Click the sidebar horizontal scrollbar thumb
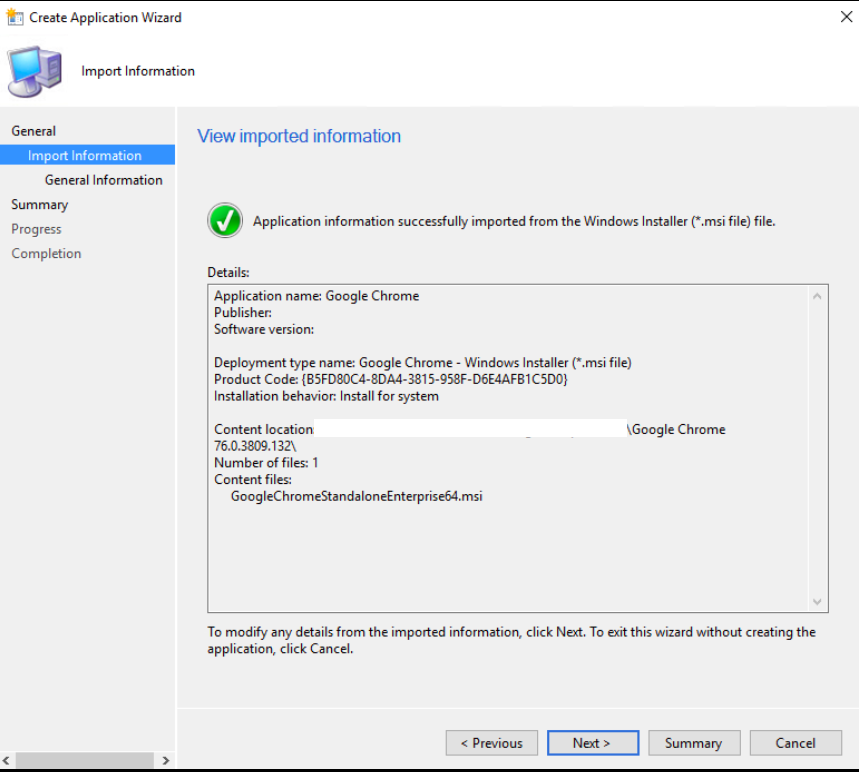859x772 pixels. (84, 760)
